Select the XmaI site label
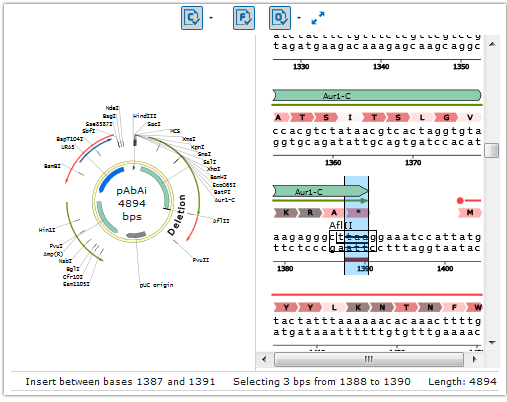507x402 pixels. [189, 139]
